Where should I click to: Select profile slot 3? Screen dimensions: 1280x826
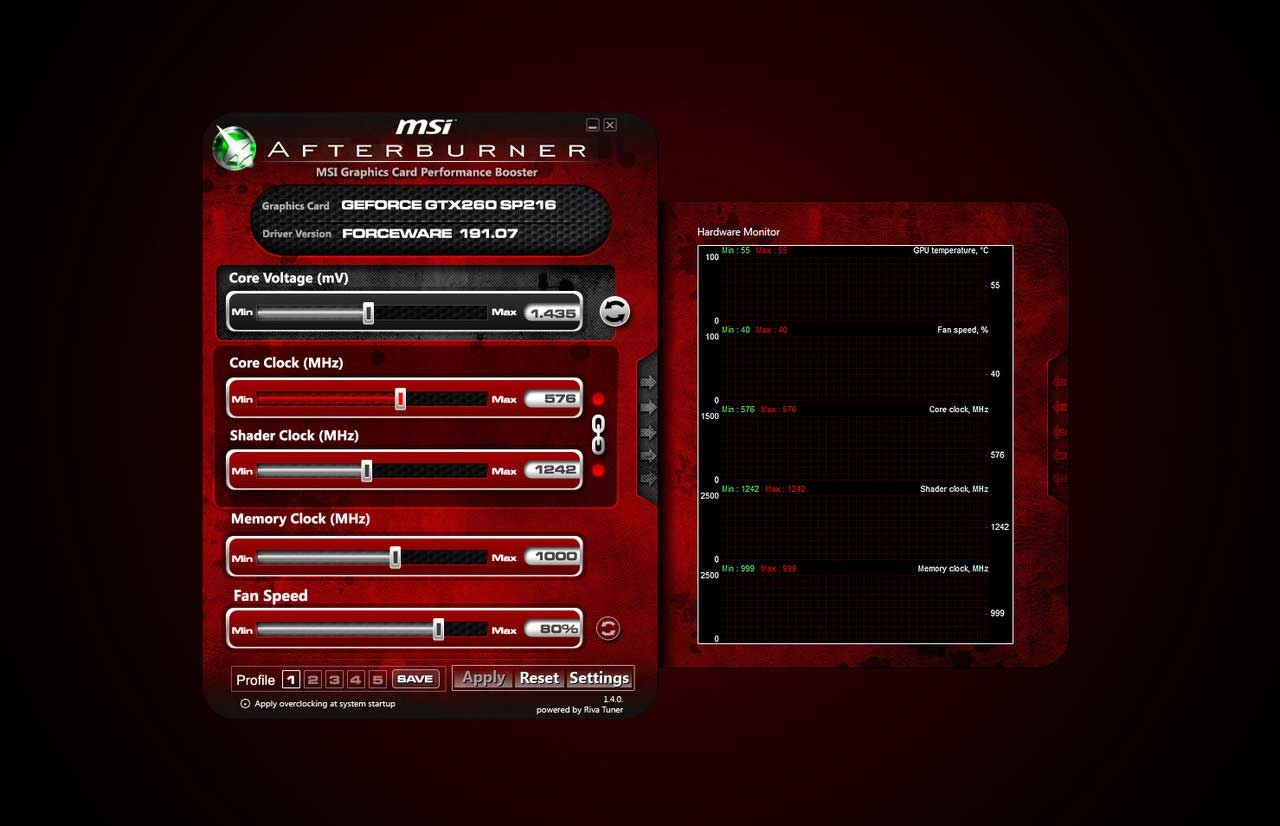pos(334,679)
